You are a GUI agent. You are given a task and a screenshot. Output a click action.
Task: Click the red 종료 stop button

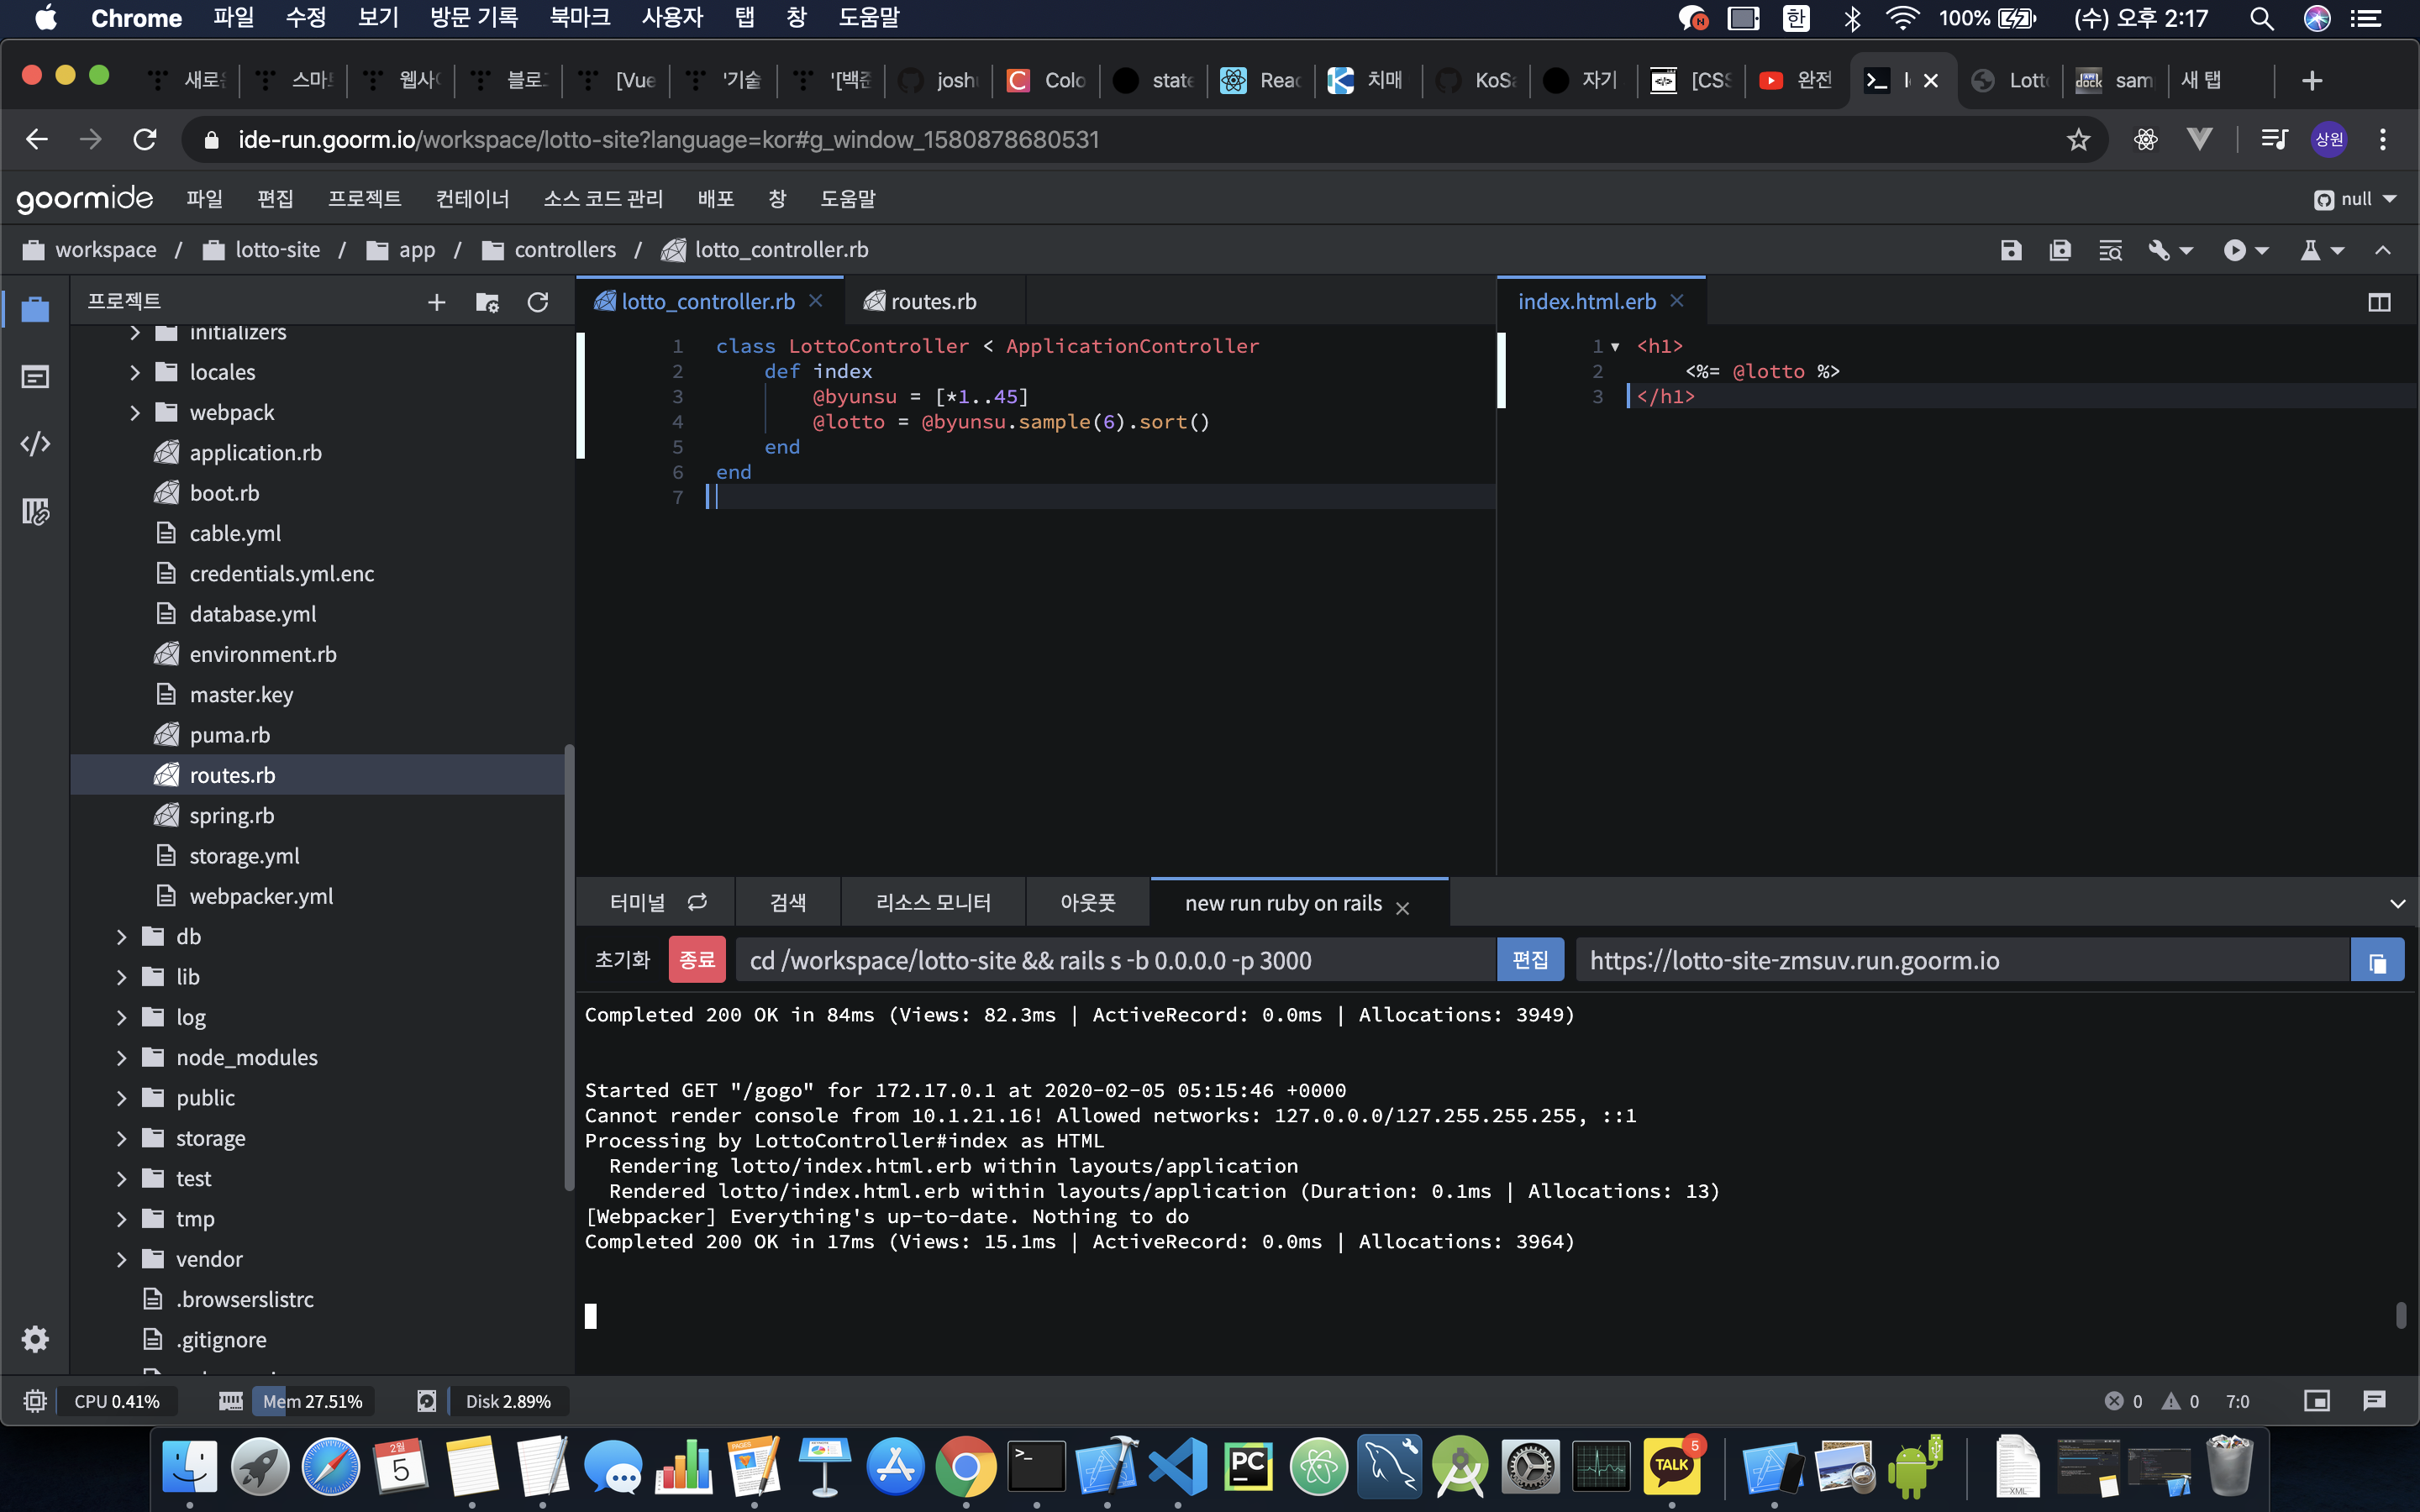697,961
